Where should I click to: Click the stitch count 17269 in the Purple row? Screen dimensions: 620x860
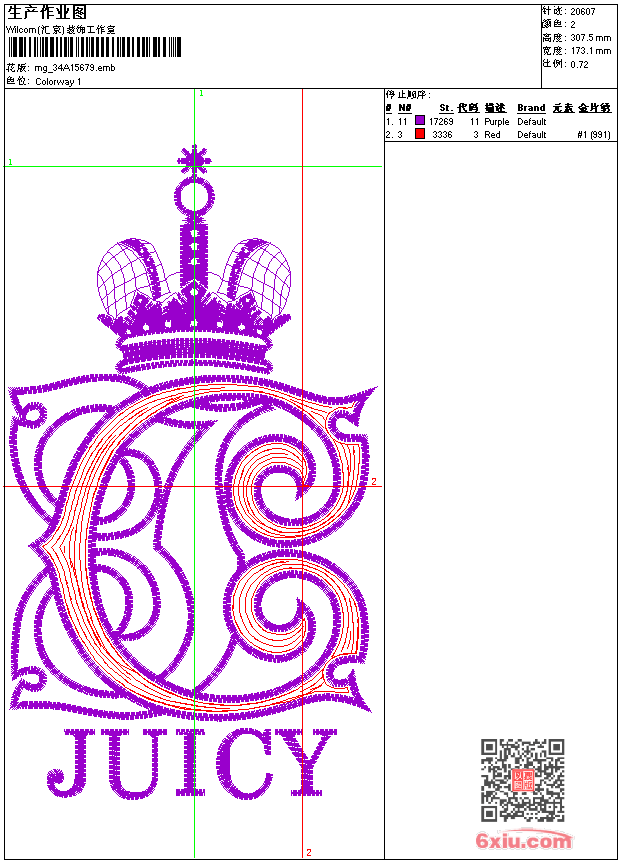441,122
